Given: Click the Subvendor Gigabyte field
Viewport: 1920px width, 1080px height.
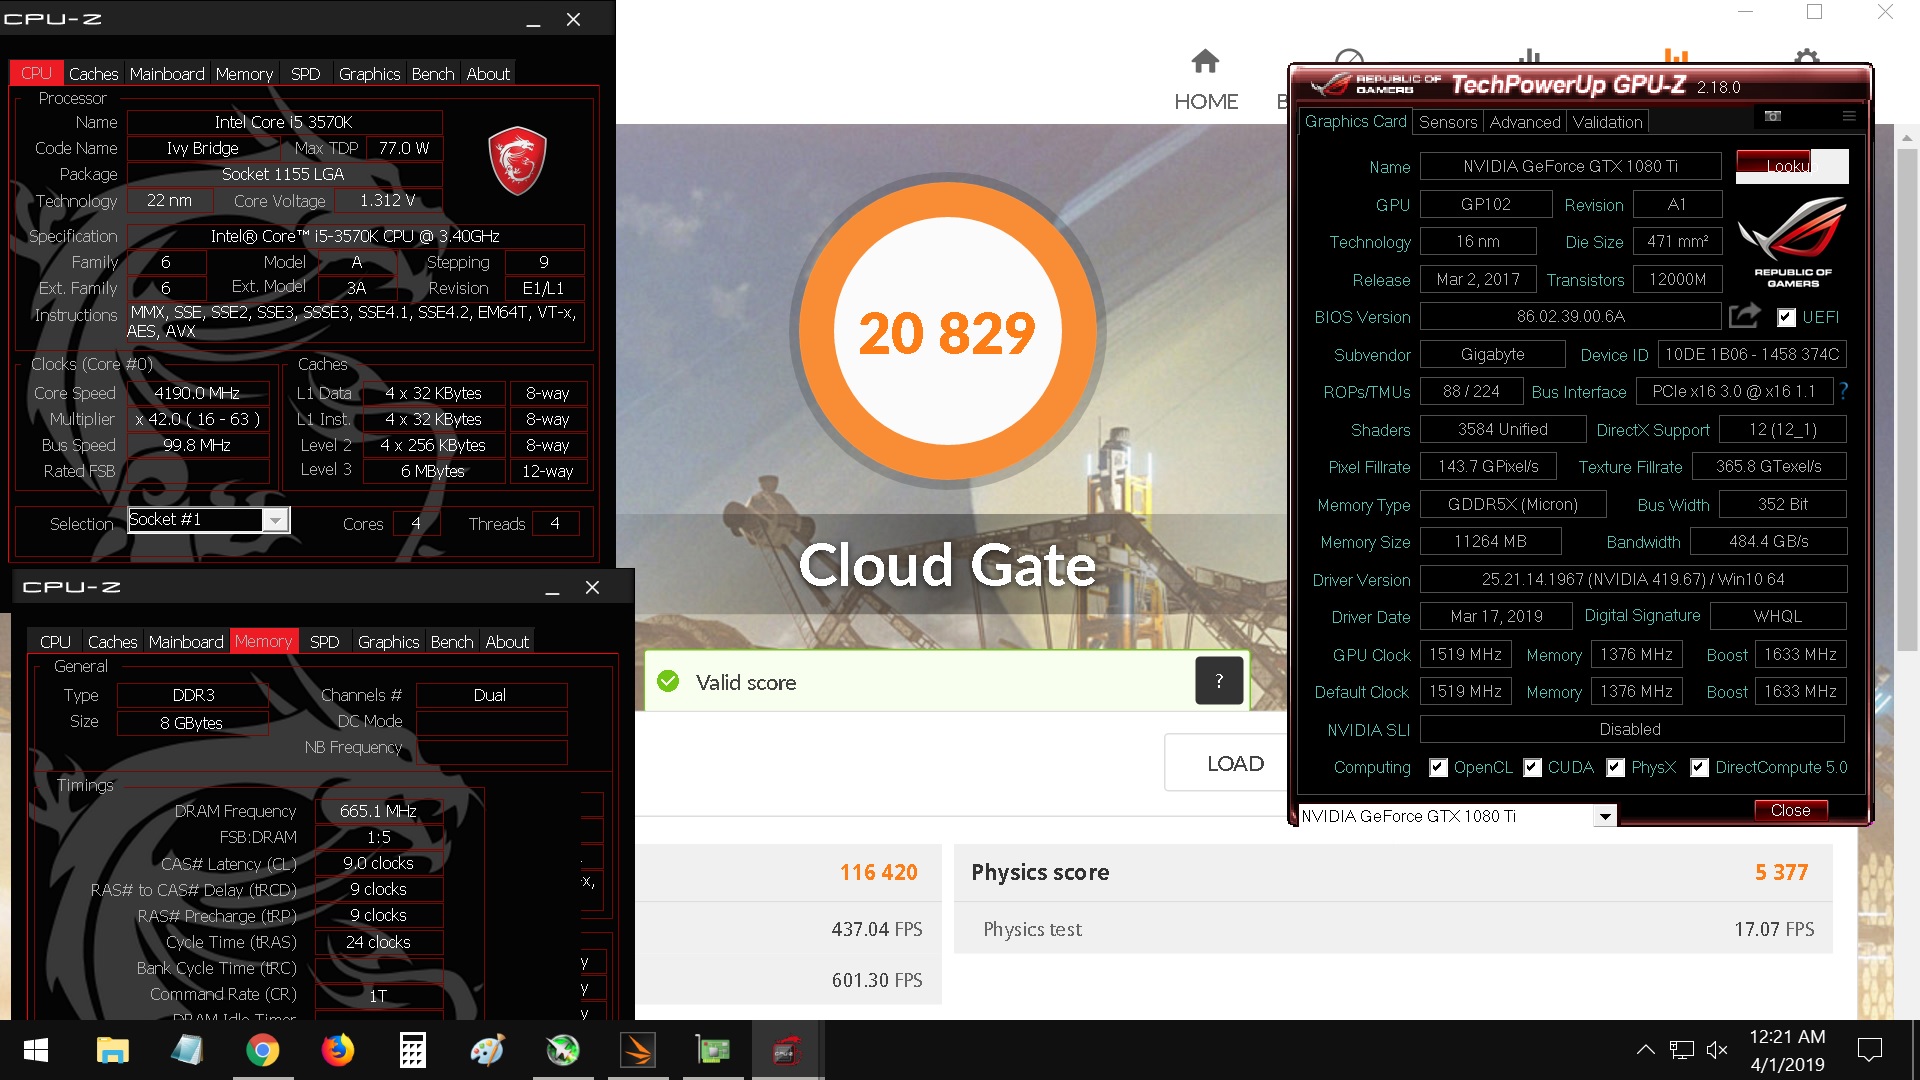Looking at the screenshot, I should 1492,354.
